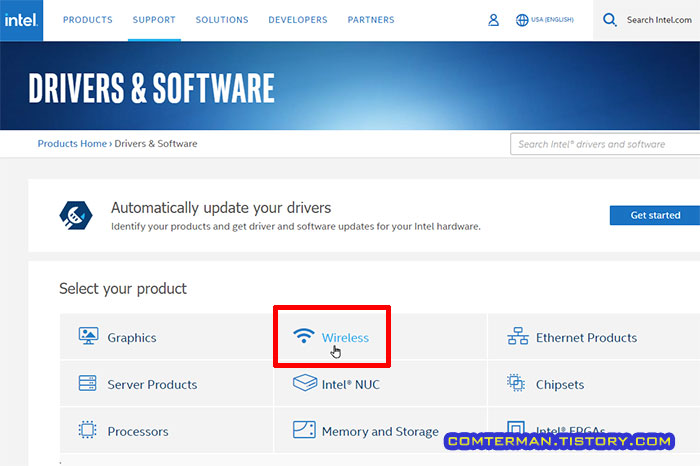Screen dimensions: 700x466
Task: Select the Chipsets product link
Action: pyautogui.click(x=560, y=385)
